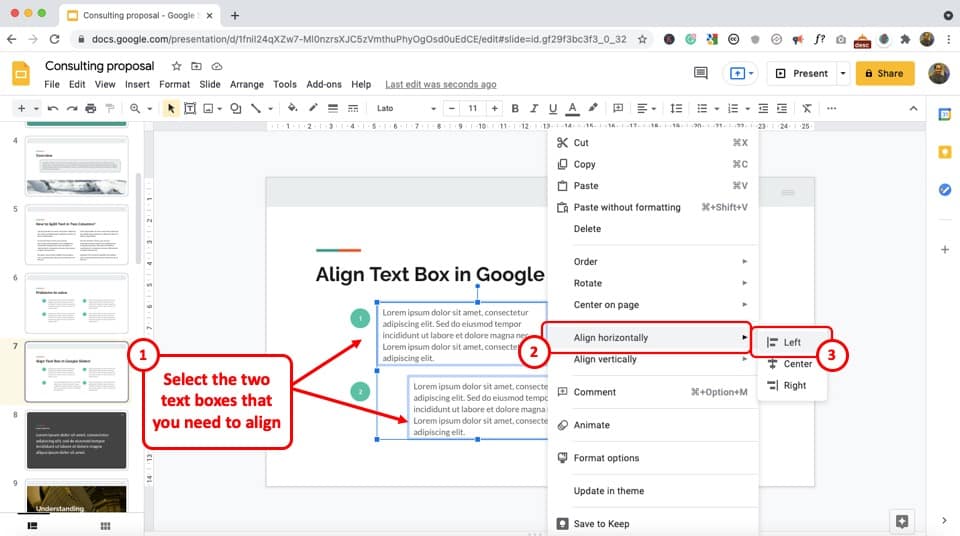
Task: Click the Border color pencil icon
Action: coord(313,108)
